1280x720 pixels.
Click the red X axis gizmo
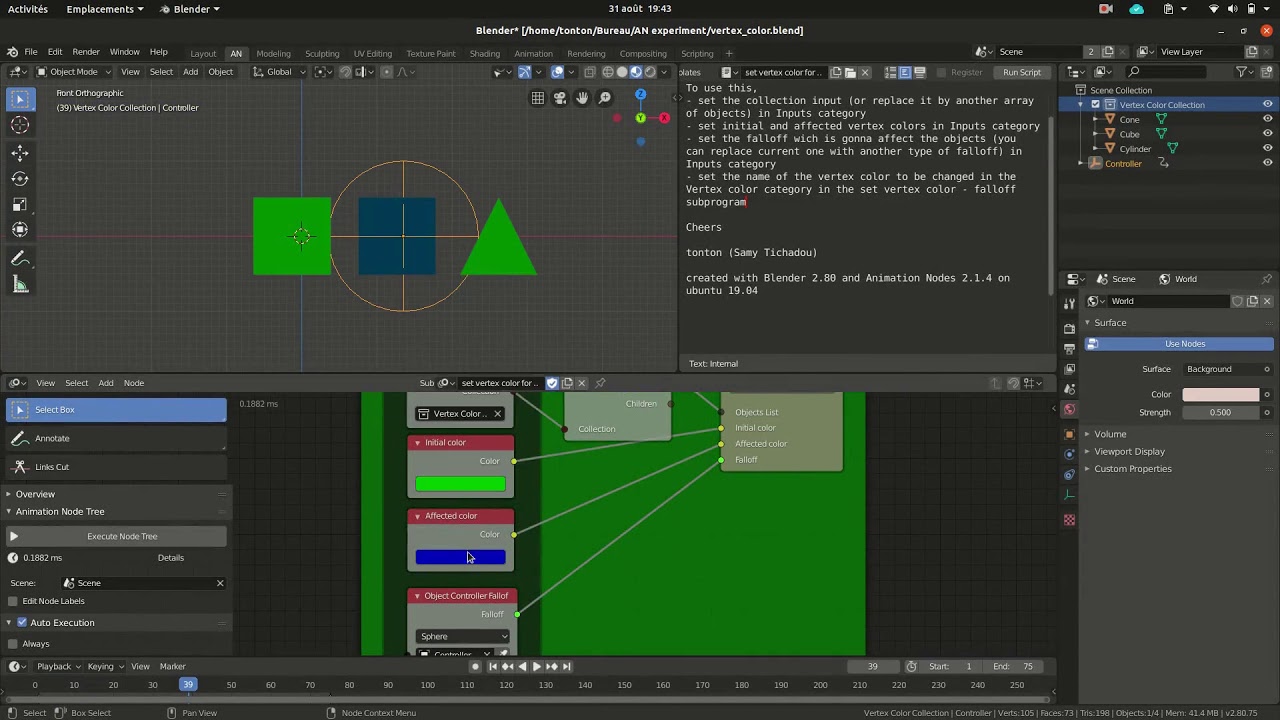665,118
